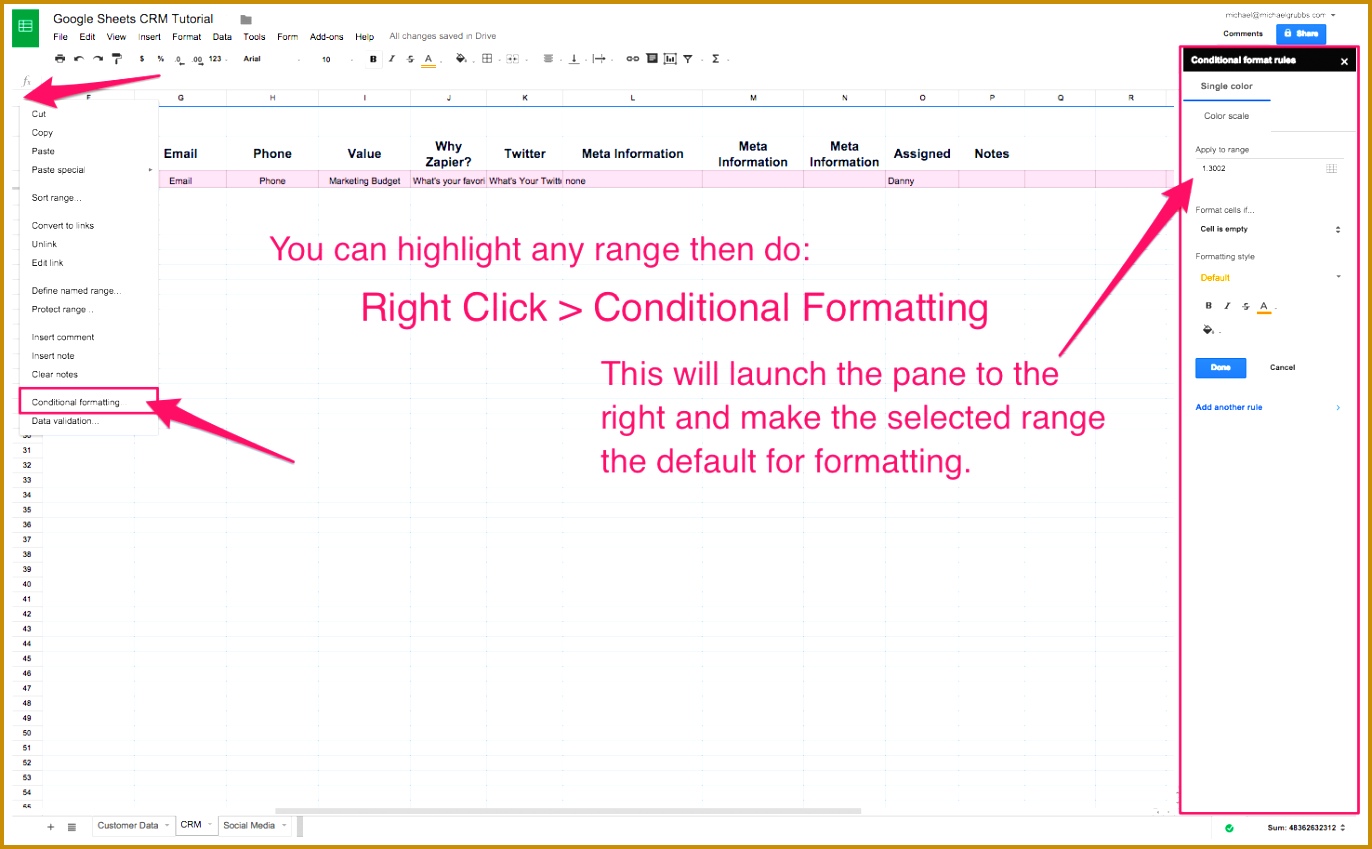Open the account email dropdown arrow

1333,16
